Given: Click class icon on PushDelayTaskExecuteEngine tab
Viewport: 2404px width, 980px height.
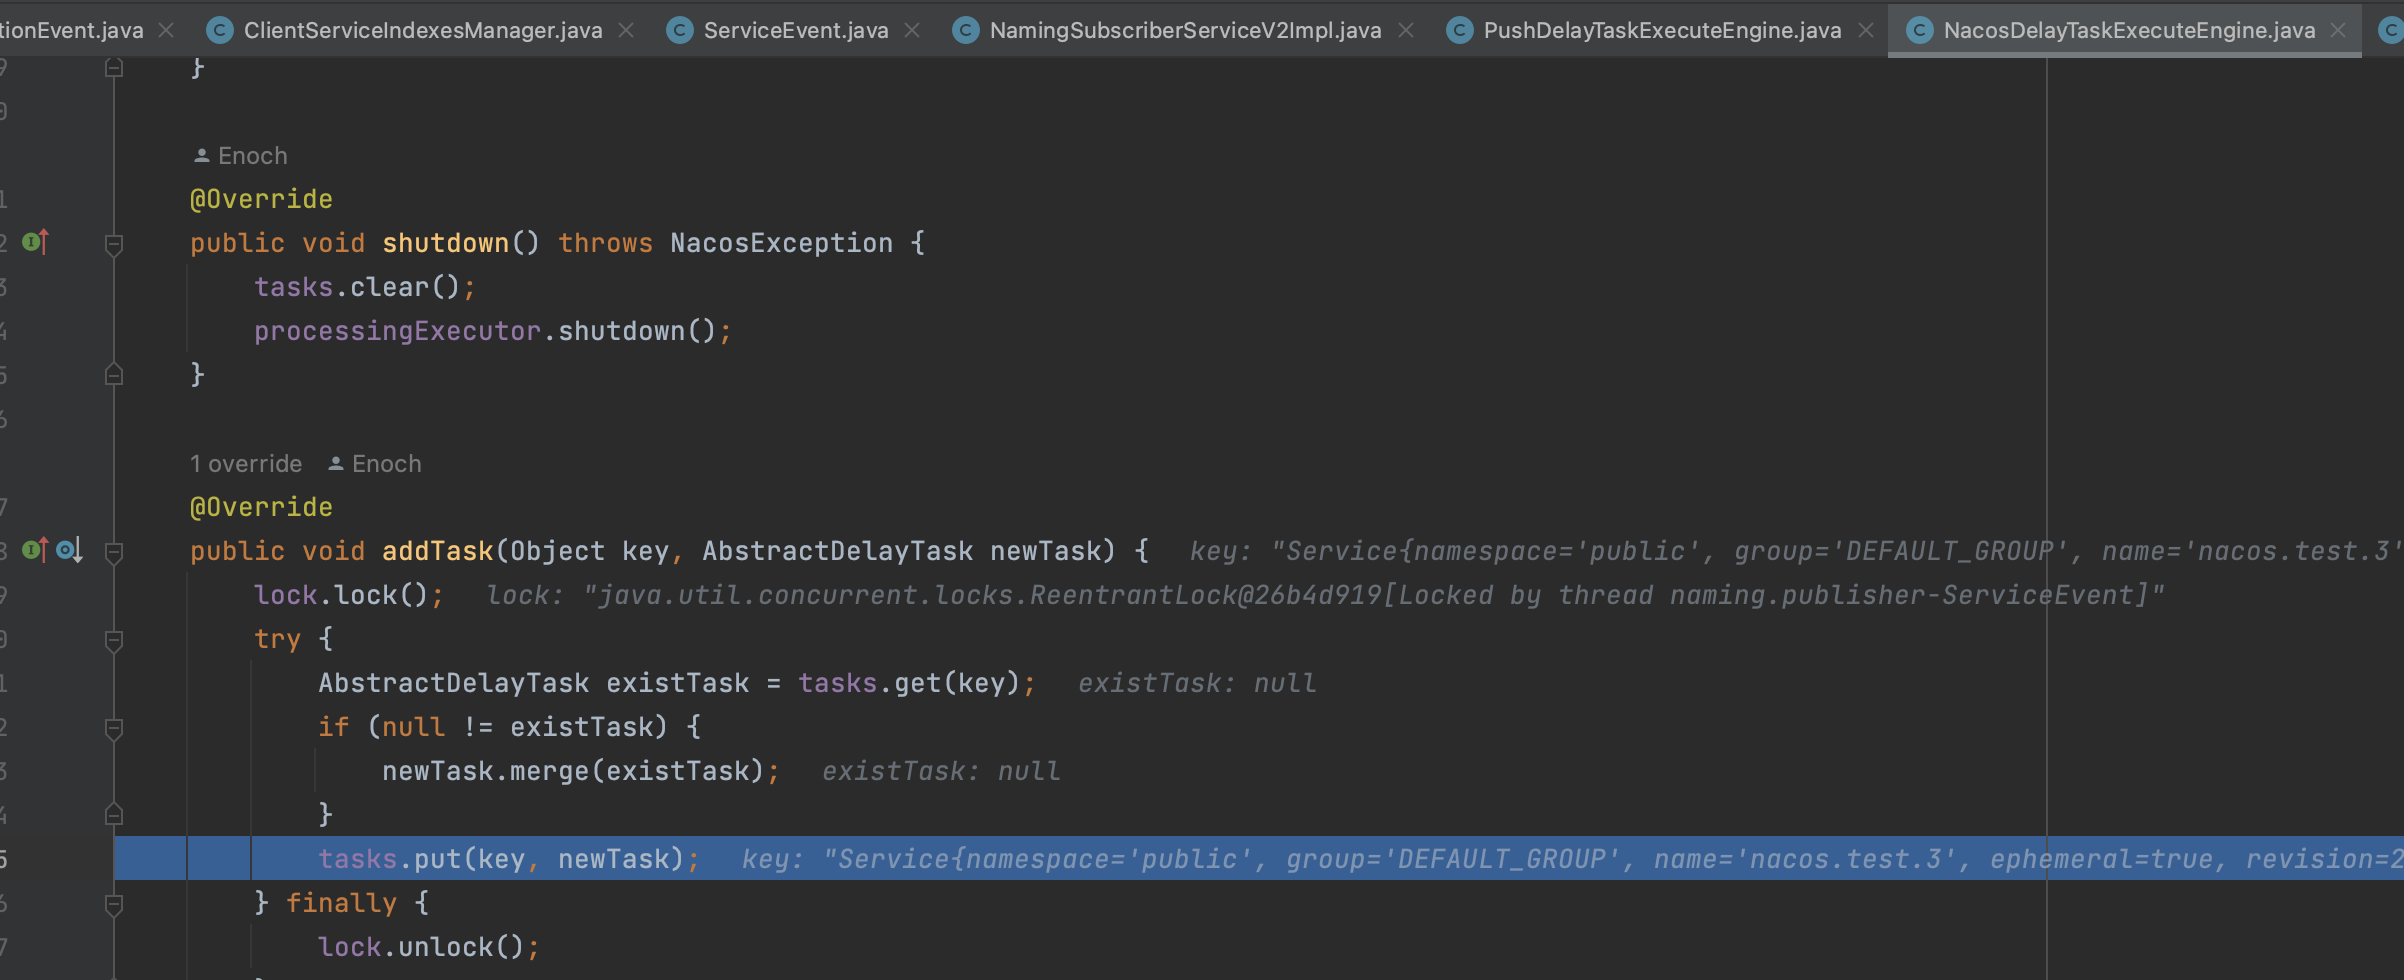Looking at the screenshot, I should (1459, 30).
